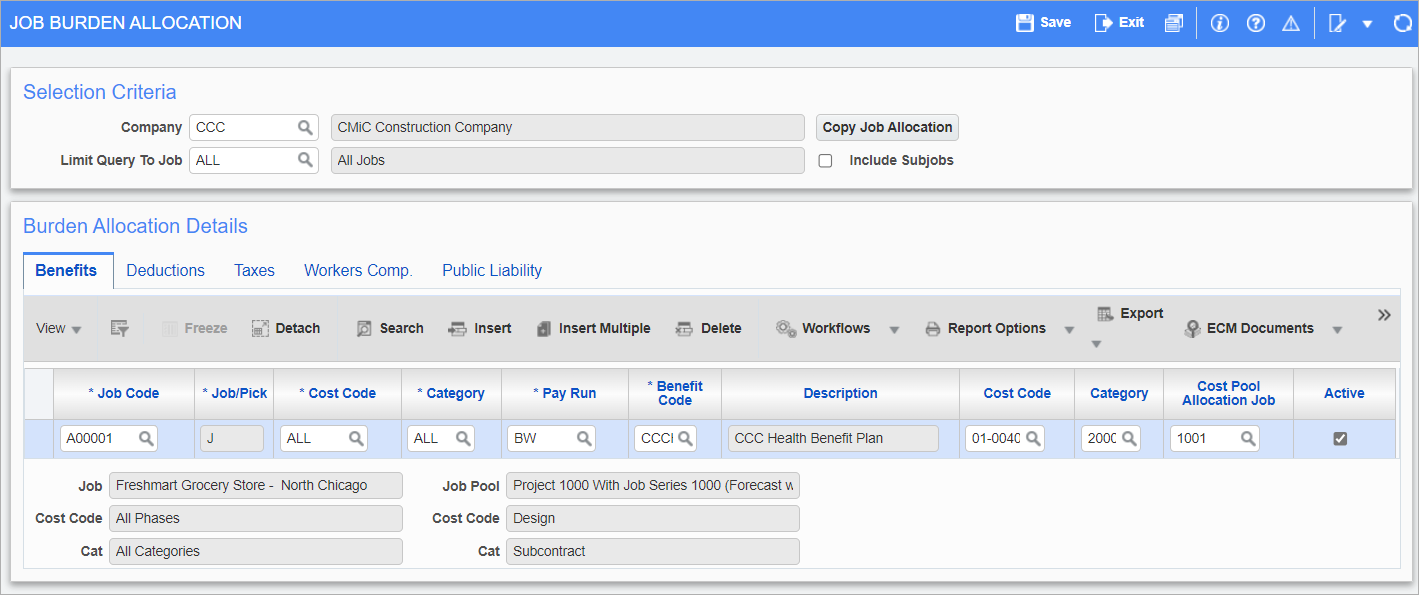This screenshot has height=595, width=1419.
Task: Click the Export toolbar button
Action: pos(1130,313)
